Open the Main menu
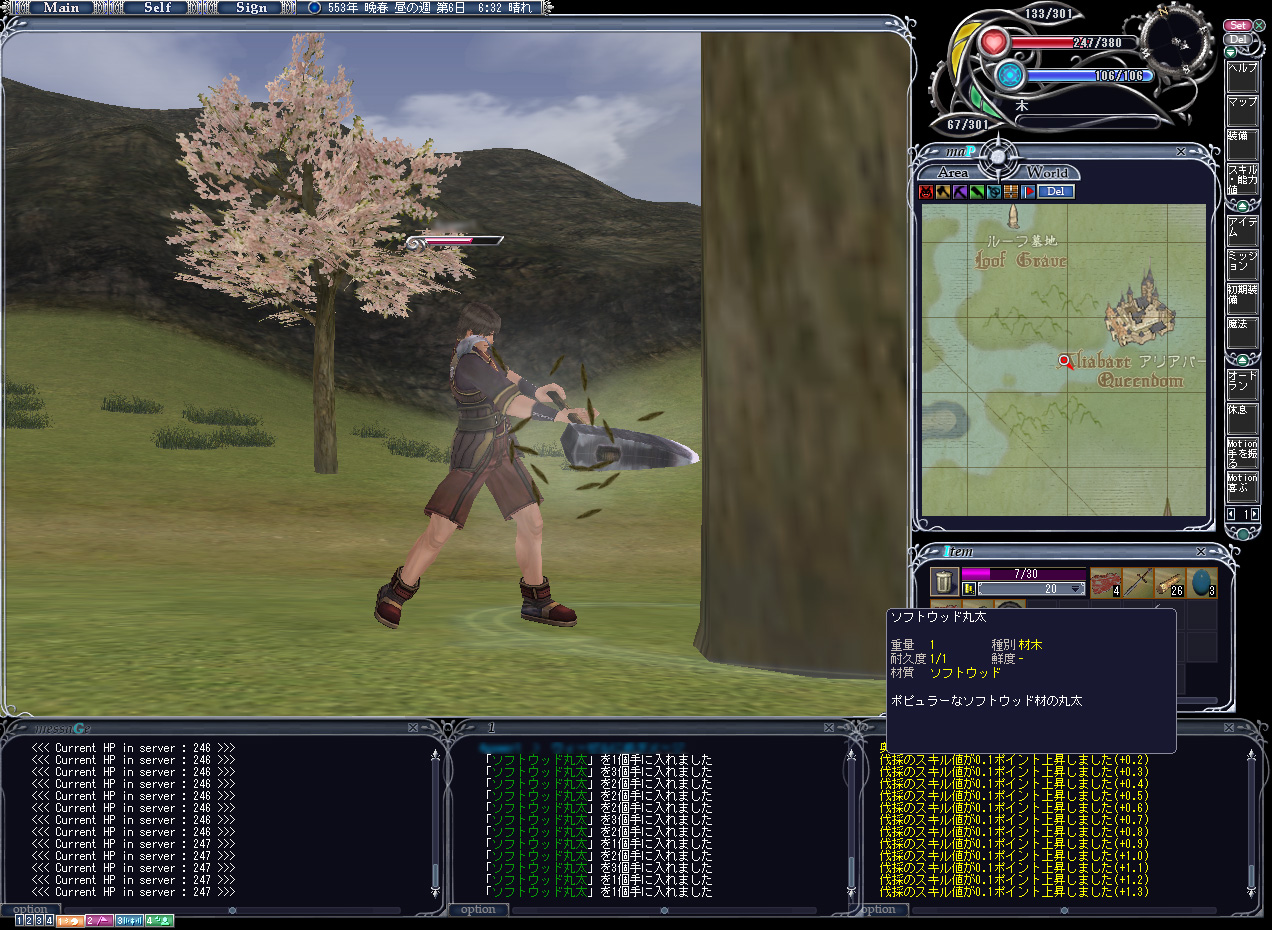The height and width of the screenshot is (930, 1272). point(61,7)
